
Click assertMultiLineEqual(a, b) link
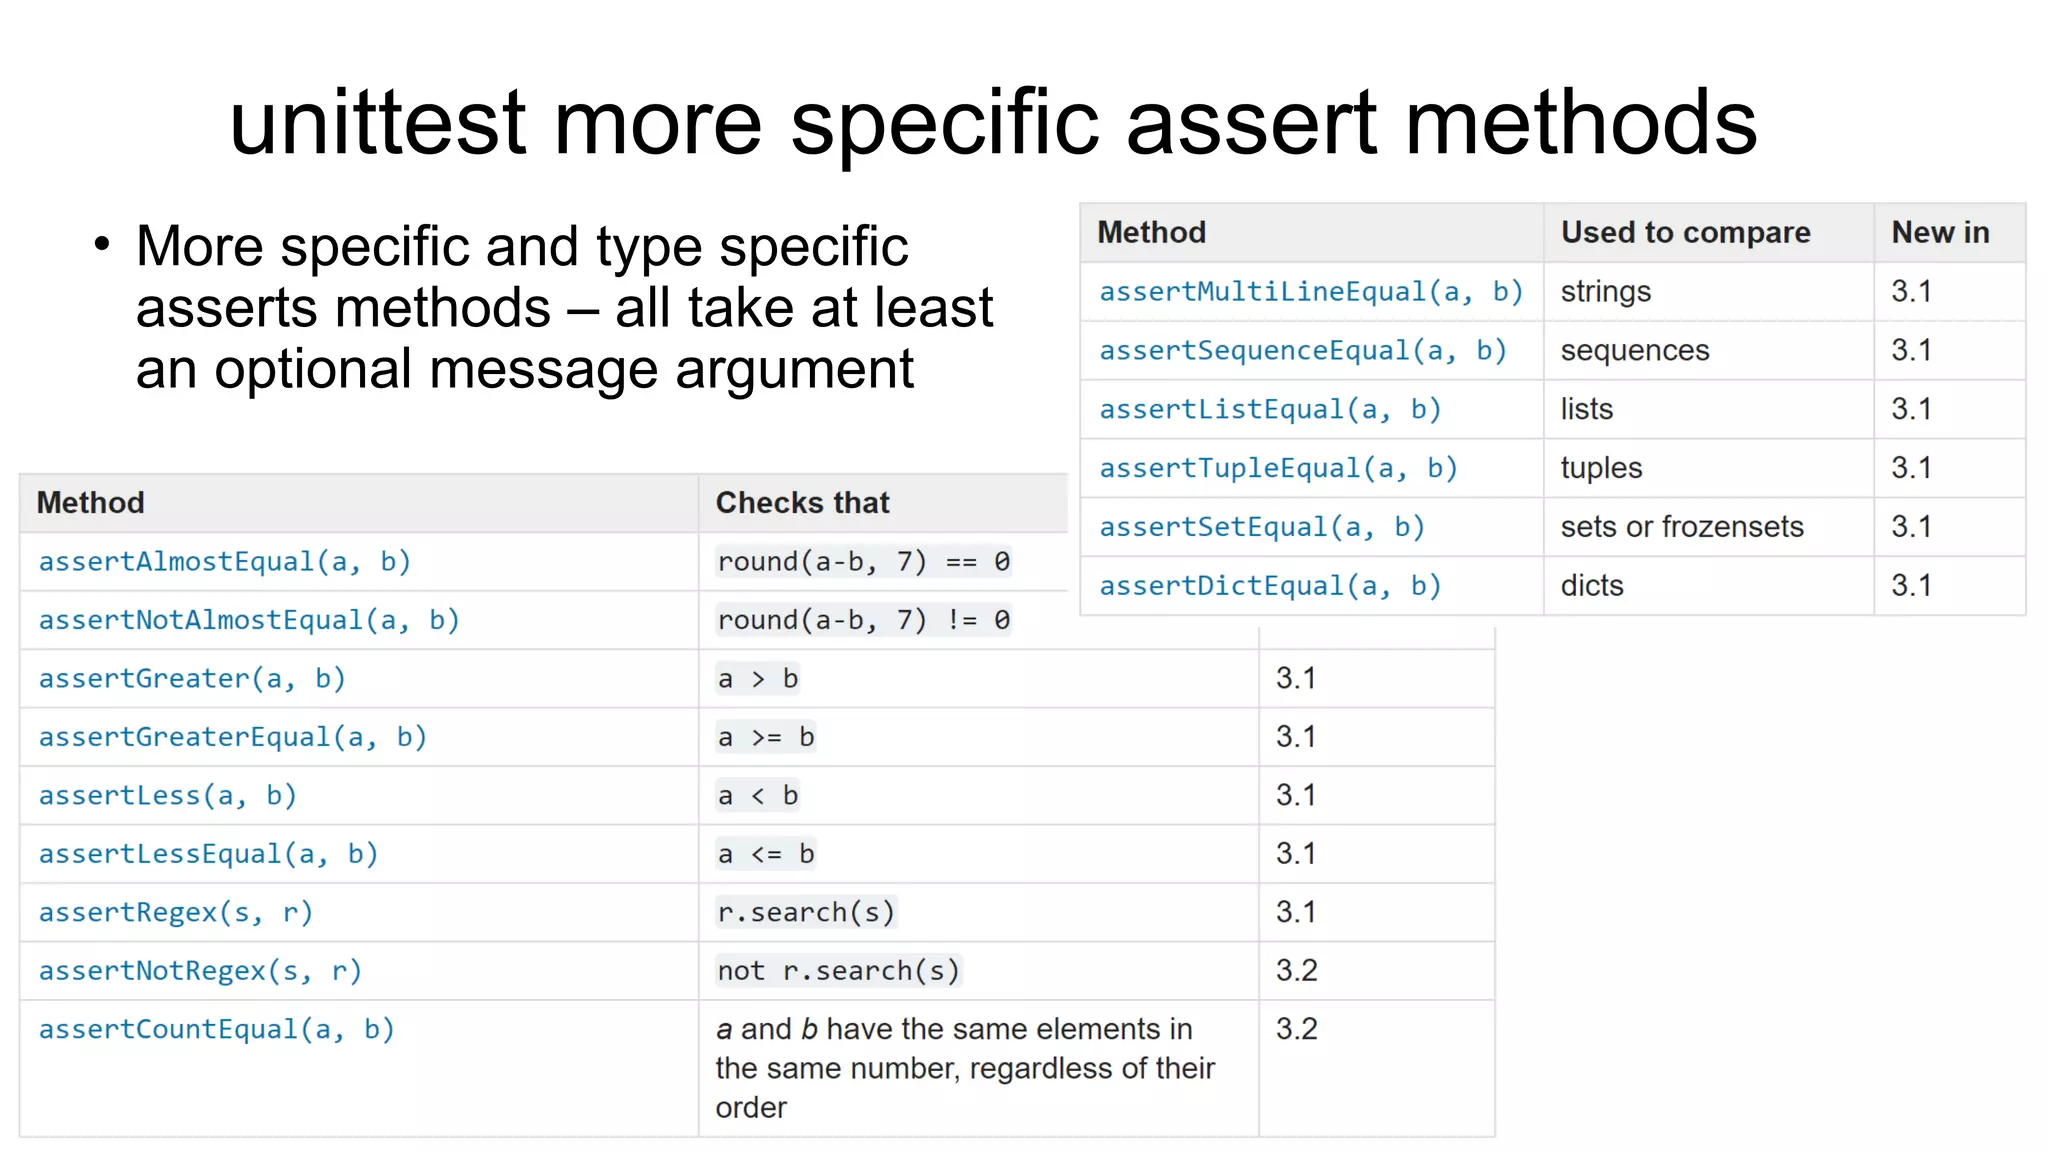pyautogui.click(x=1311, y=292)
